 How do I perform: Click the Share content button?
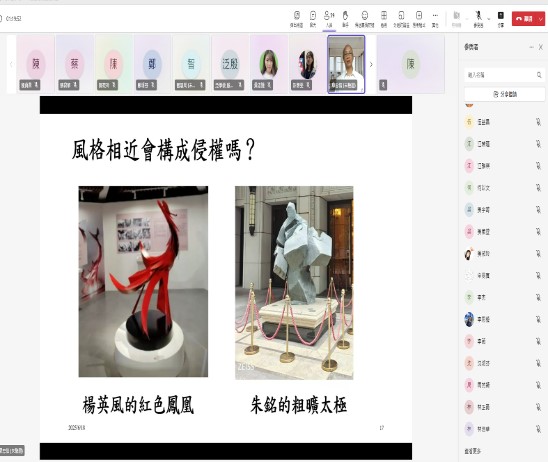click(x=501, y=19)
